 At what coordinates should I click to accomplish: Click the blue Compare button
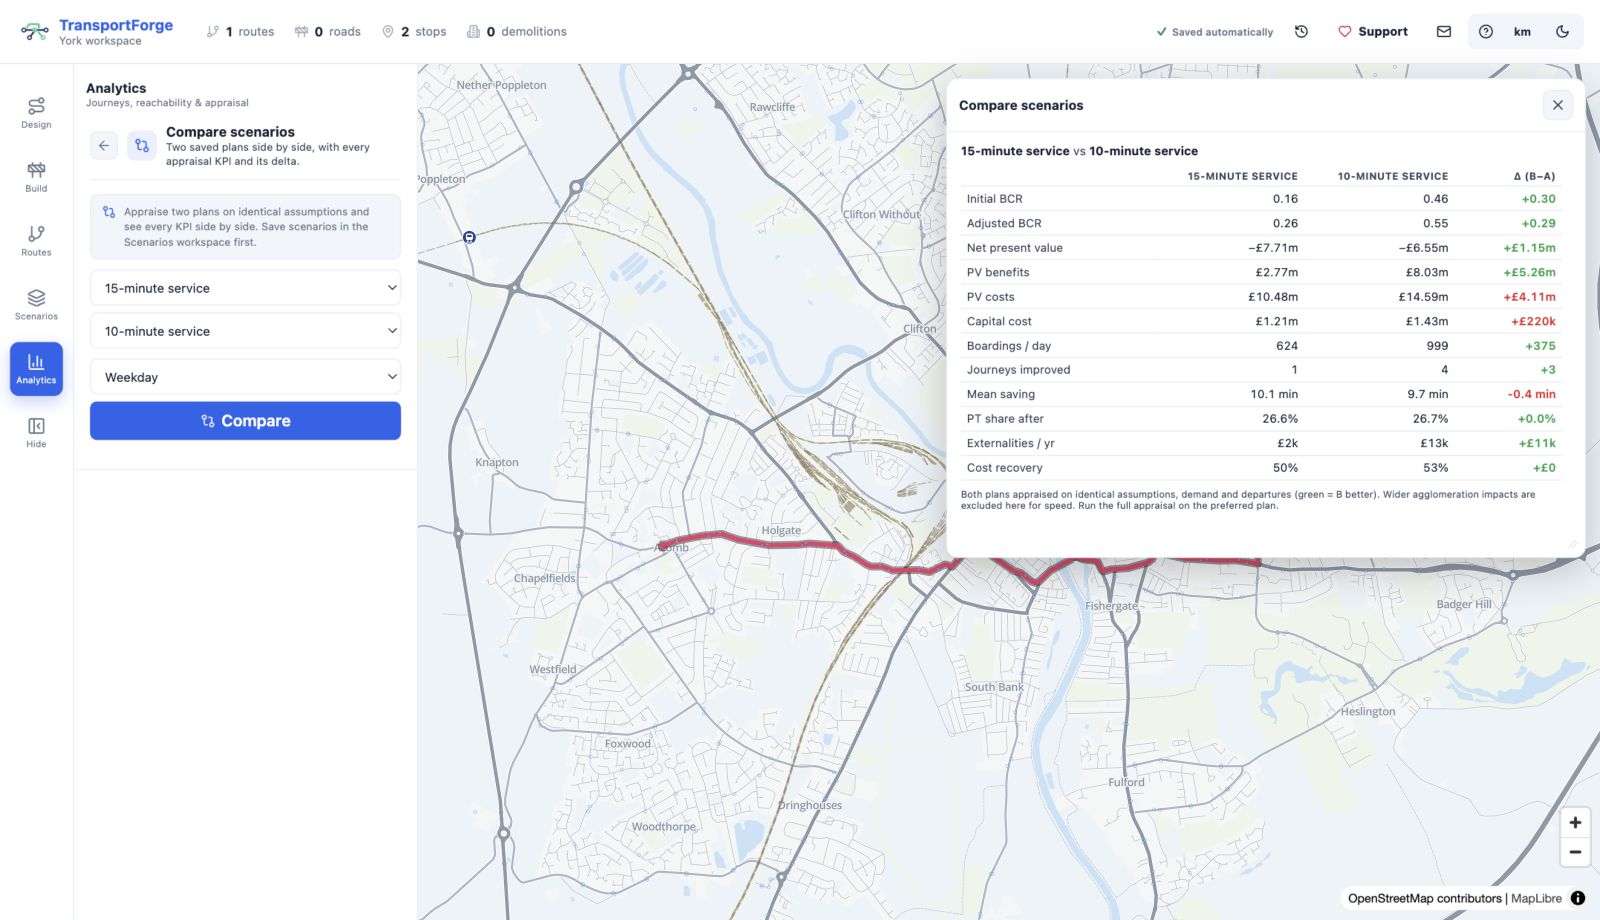[x=245, y=421]
